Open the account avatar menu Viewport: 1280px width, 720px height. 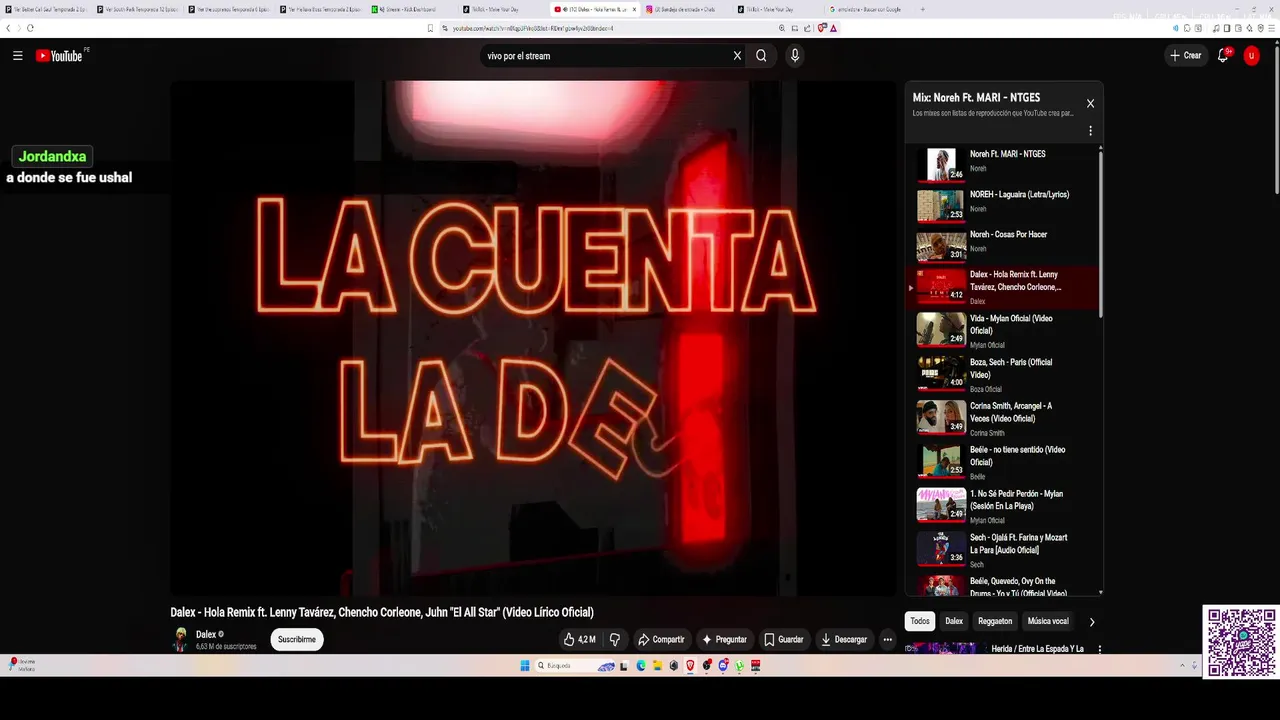[1251, 56]
